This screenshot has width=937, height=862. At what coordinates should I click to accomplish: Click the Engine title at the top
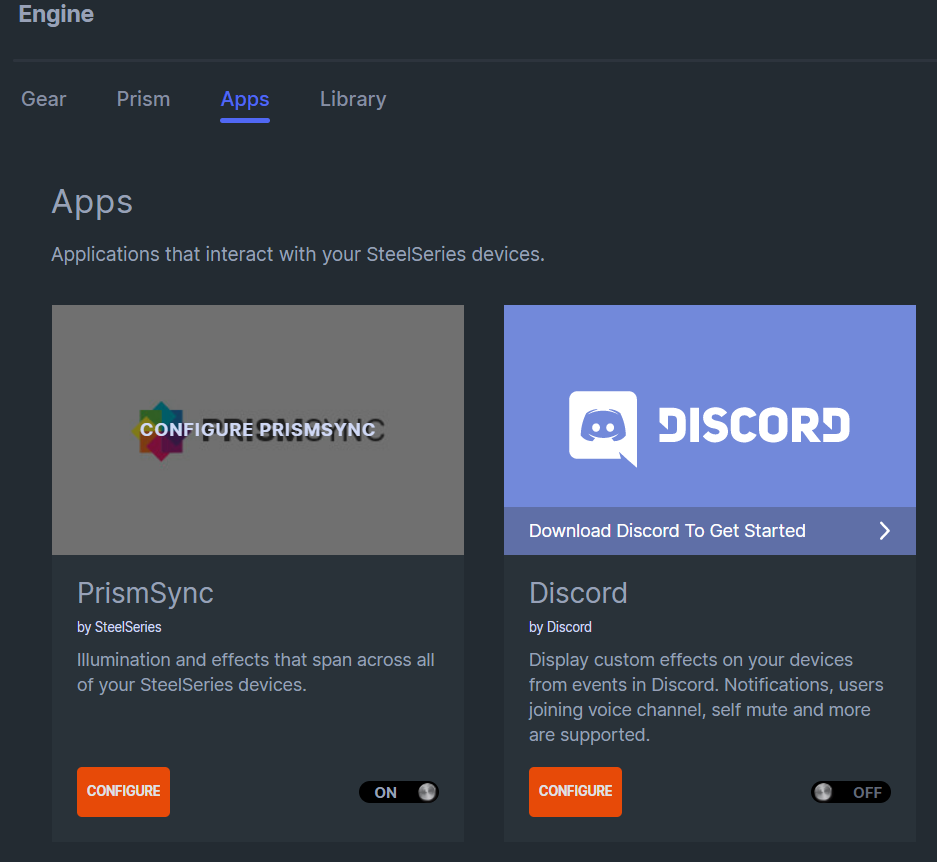point(56,15)
